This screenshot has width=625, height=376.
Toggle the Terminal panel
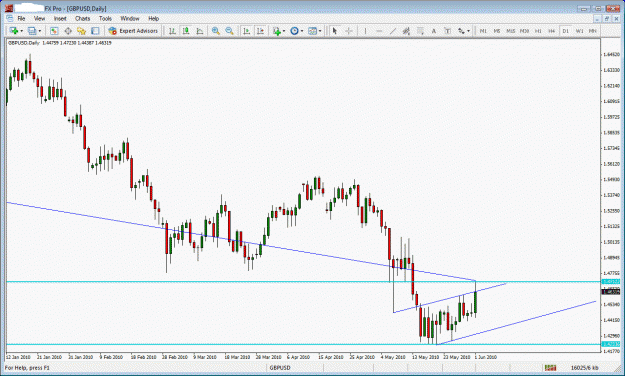[95, 31]
